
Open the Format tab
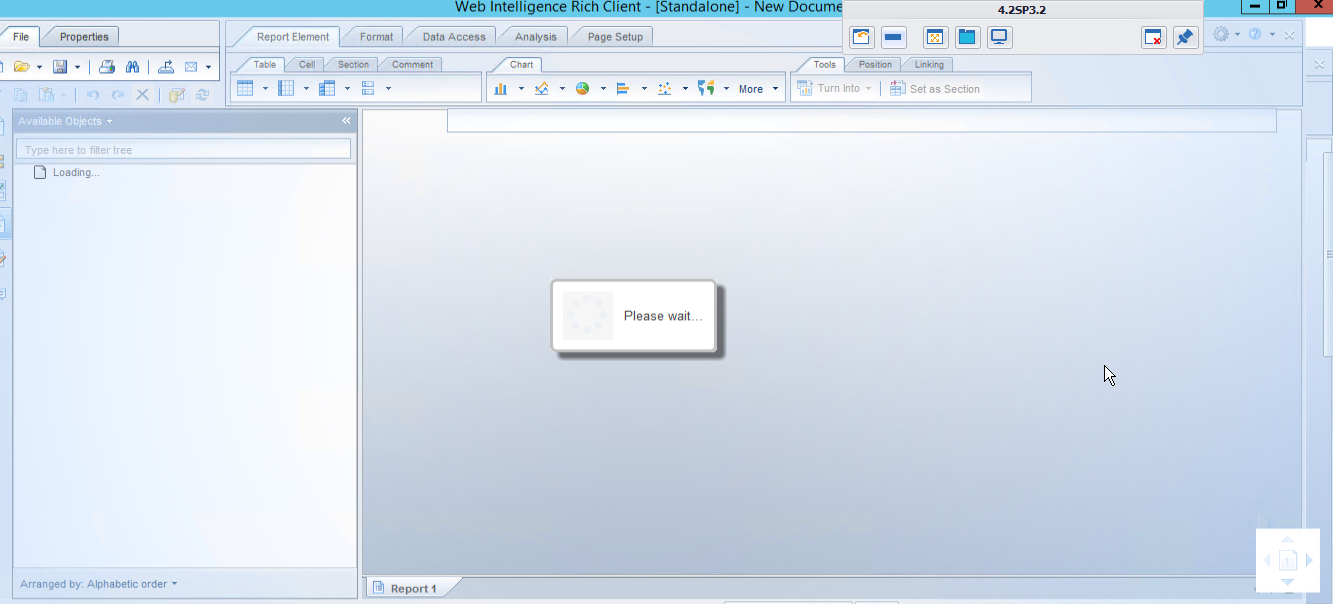(x=377, y=37)
